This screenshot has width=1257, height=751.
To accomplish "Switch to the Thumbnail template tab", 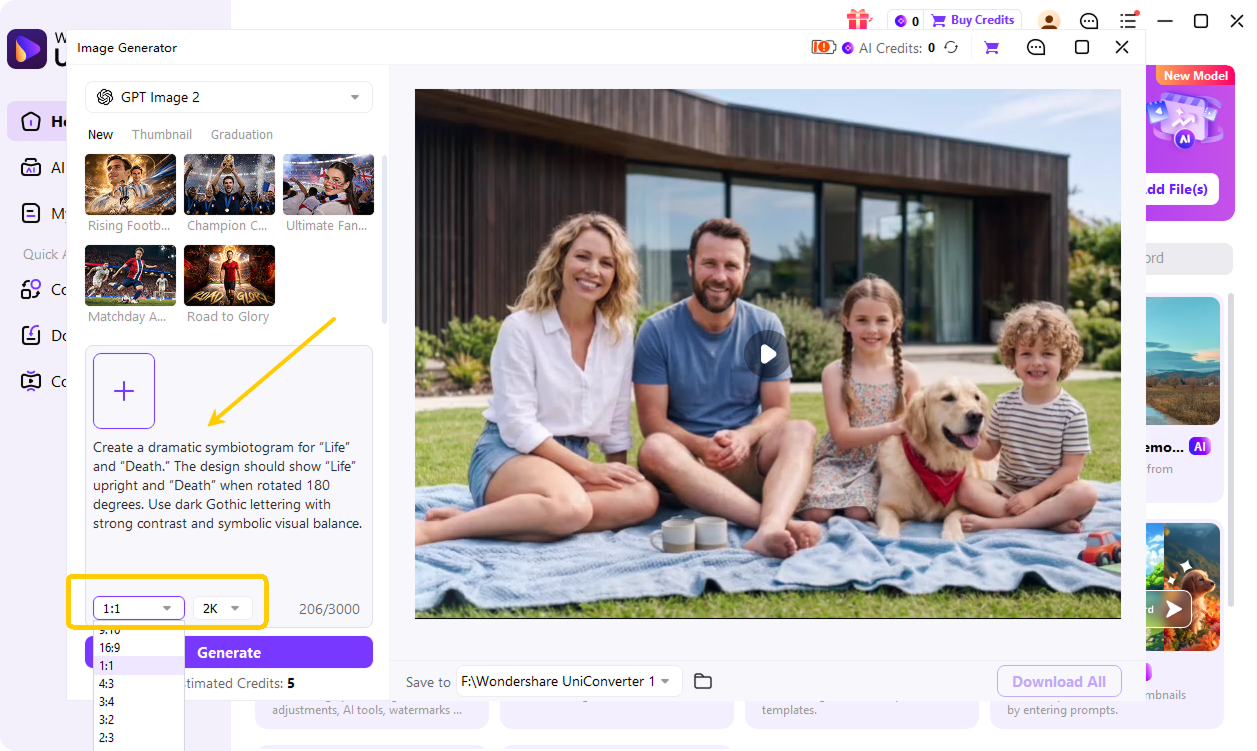I will click(x=162, y=134).
